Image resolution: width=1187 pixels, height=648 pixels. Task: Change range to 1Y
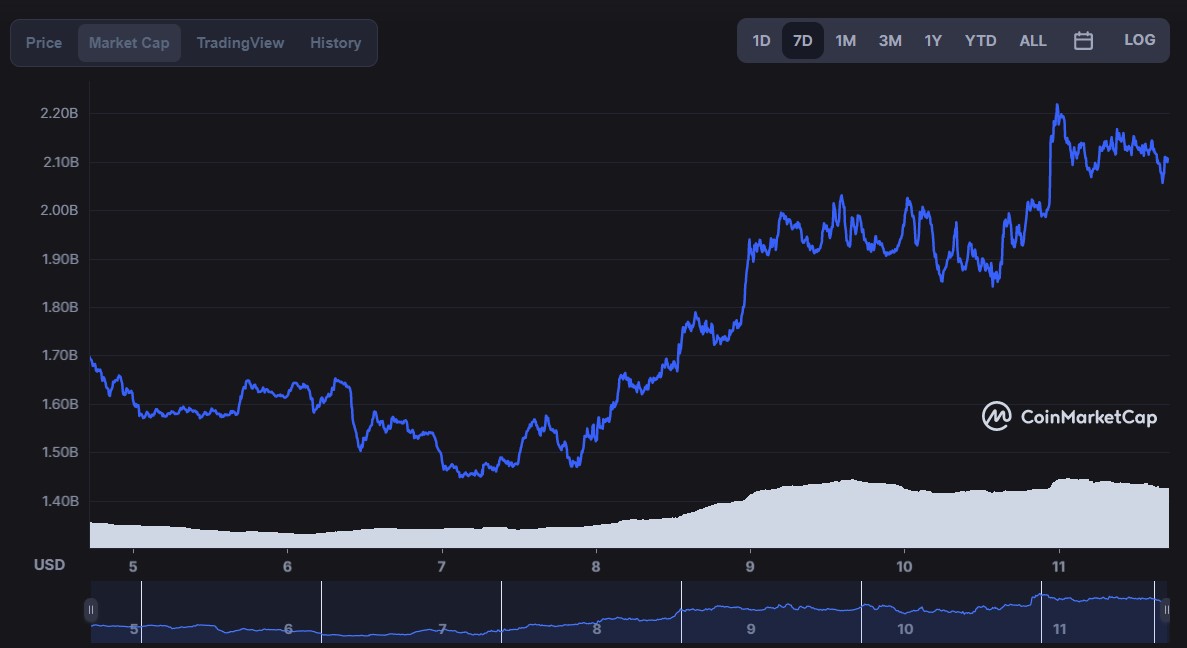pyautogui.click(x=933, y=41)
